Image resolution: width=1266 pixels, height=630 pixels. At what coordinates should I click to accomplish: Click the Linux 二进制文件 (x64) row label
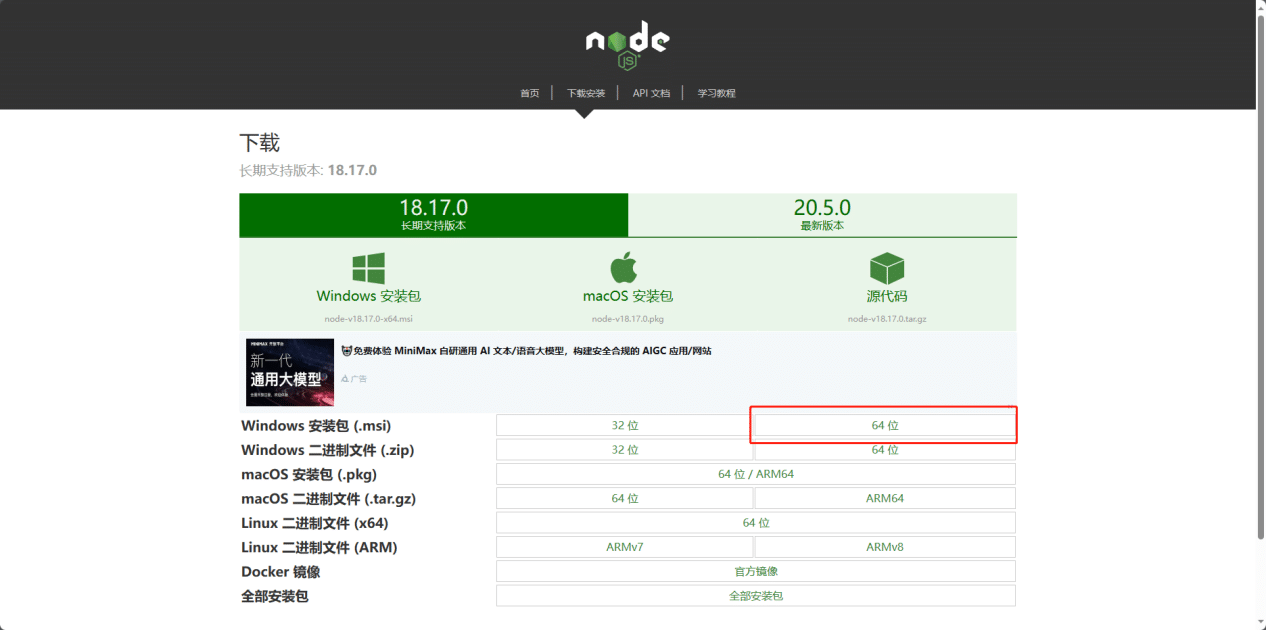(314, 523)
